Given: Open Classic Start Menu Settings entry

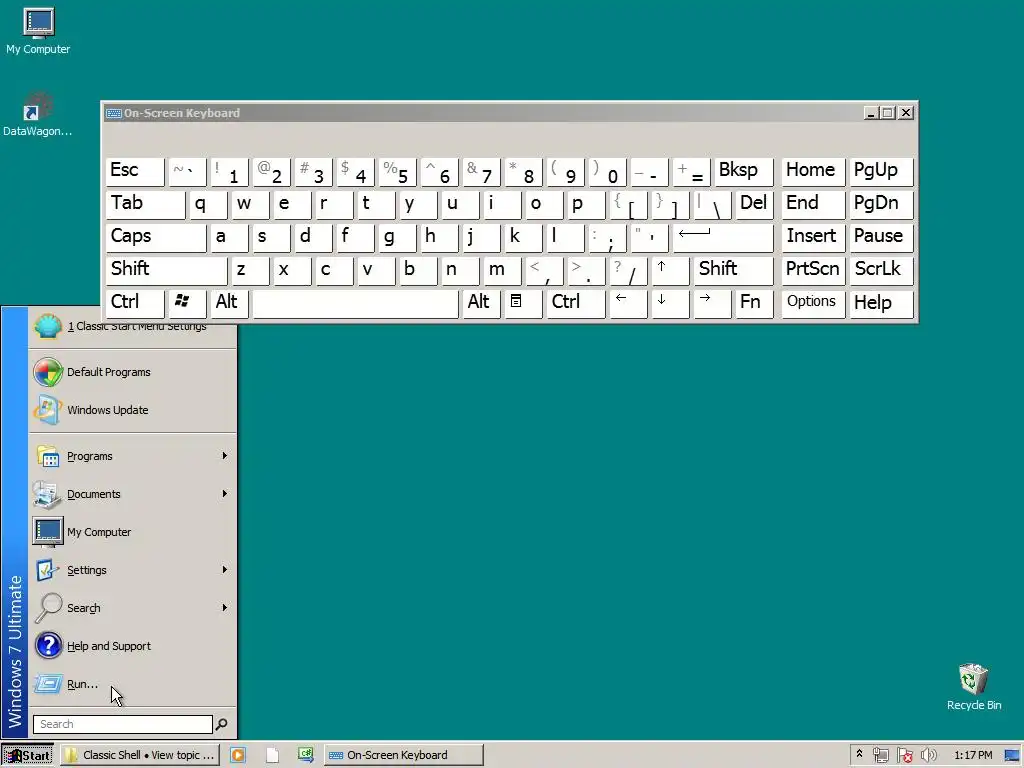Looking at the screenshot, I should coord(133,326).
